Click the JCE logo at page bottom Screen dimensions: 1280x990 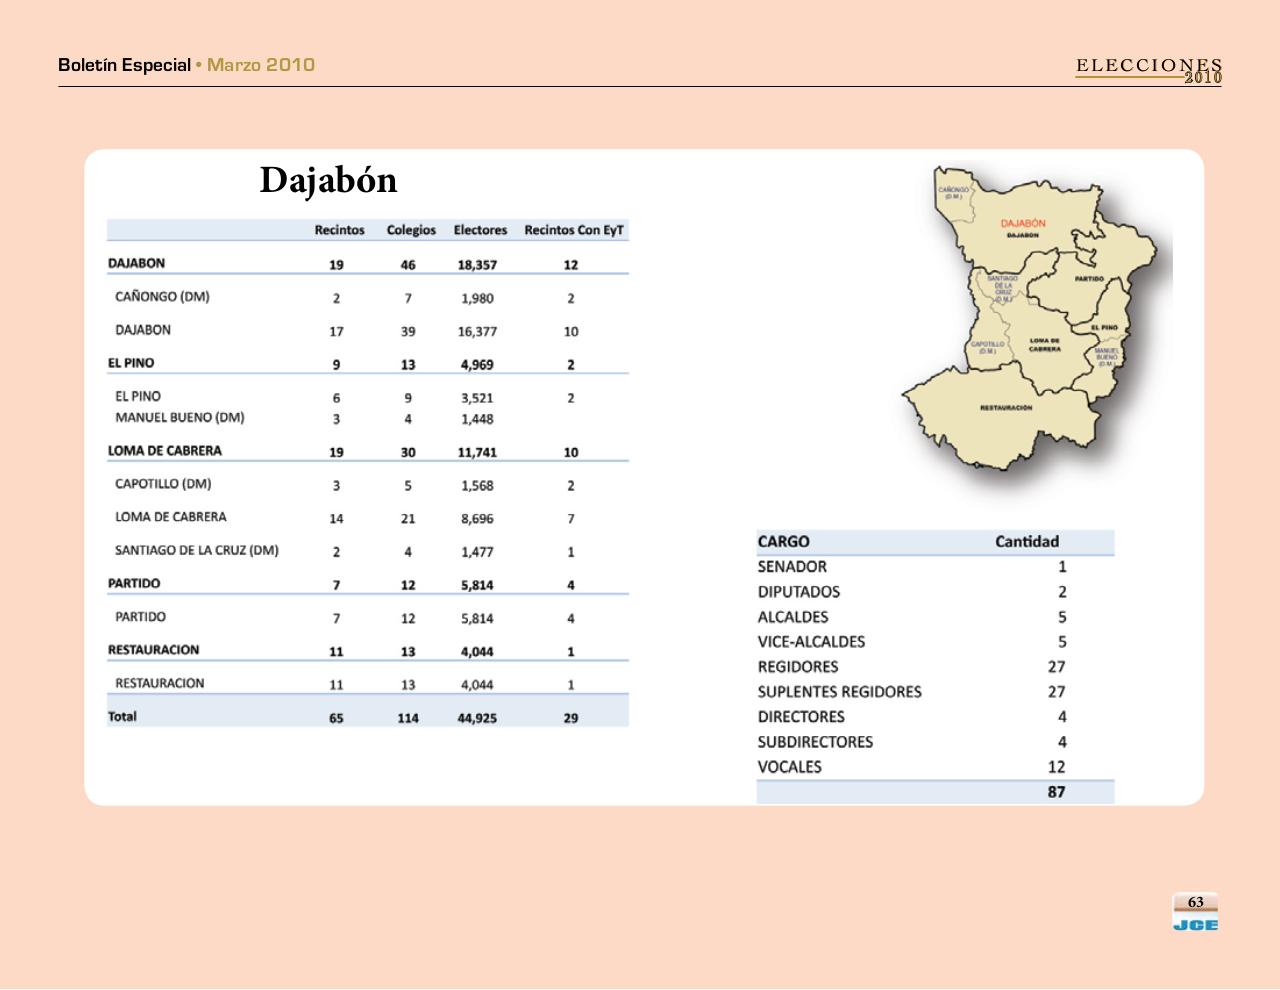1195,925
